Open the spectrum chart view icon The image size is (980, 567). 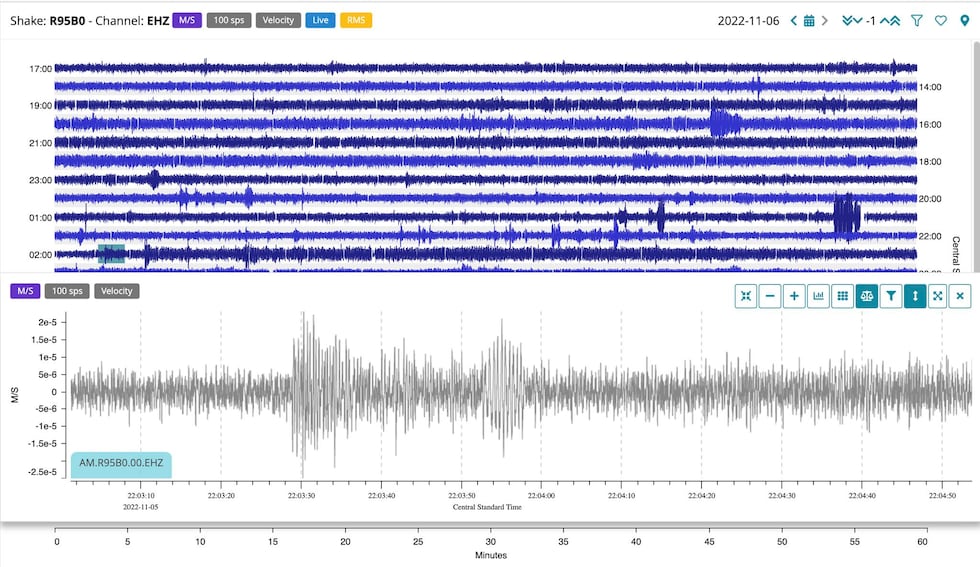coord(818,296)
